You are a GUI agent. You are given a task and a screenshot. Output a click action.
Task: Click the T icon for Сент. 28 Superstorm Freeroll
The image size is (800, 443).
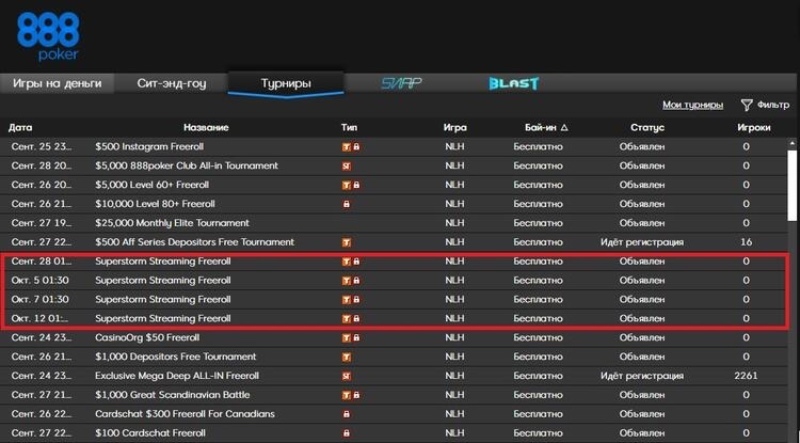pyautogui.click(x=346, y=262)
